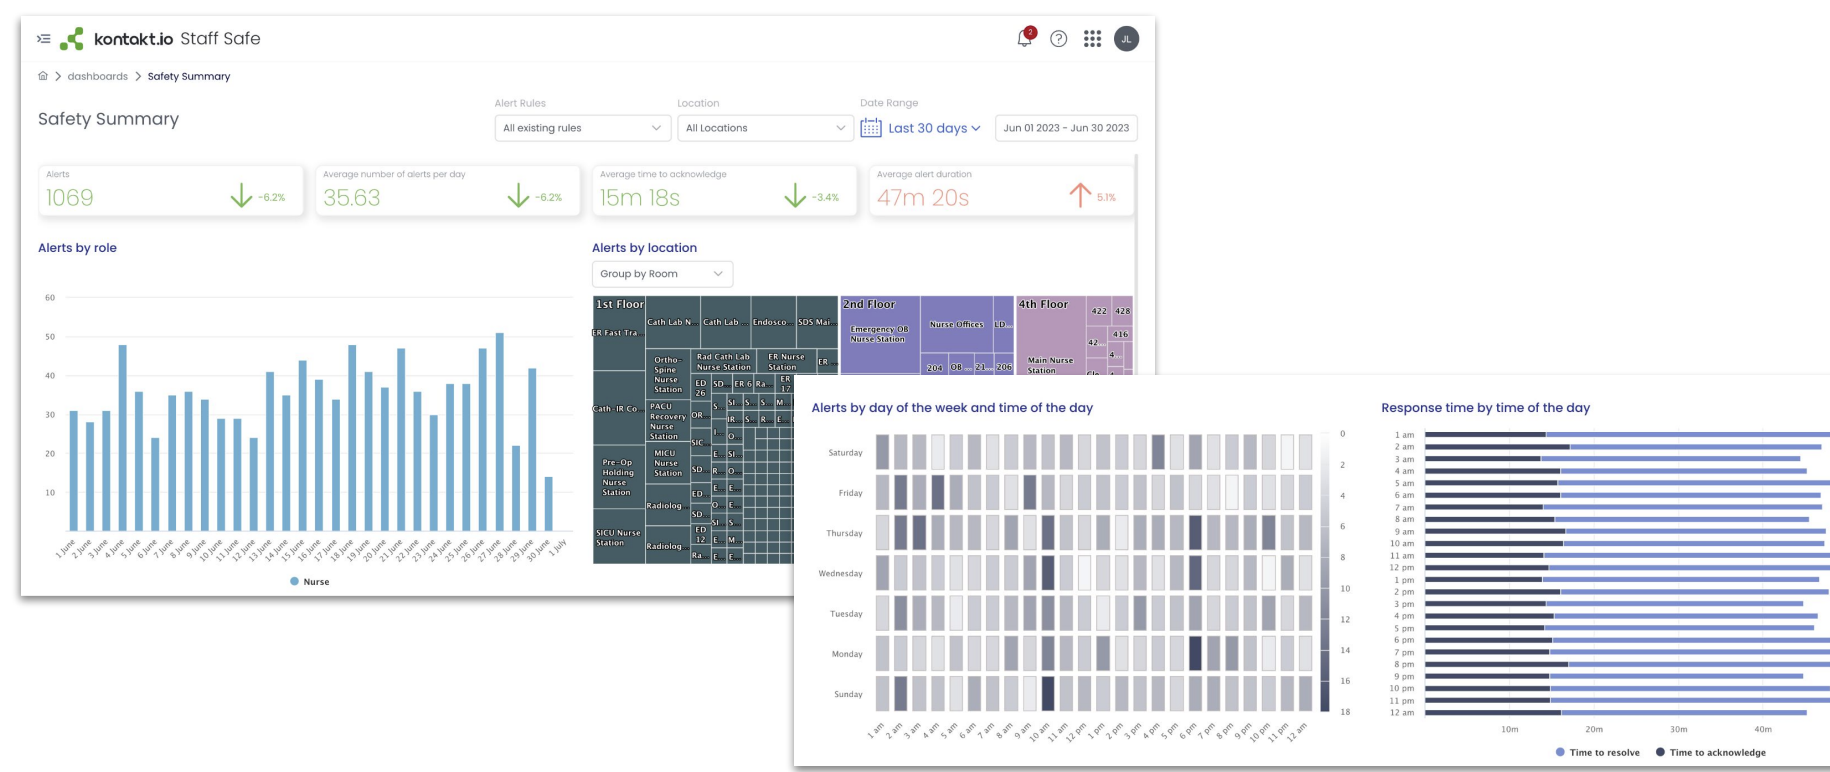The height and width of the screenshot is (772, 1830).
Task: Toggle the sidebar menu hamburger icon
Action: [43, 39]
